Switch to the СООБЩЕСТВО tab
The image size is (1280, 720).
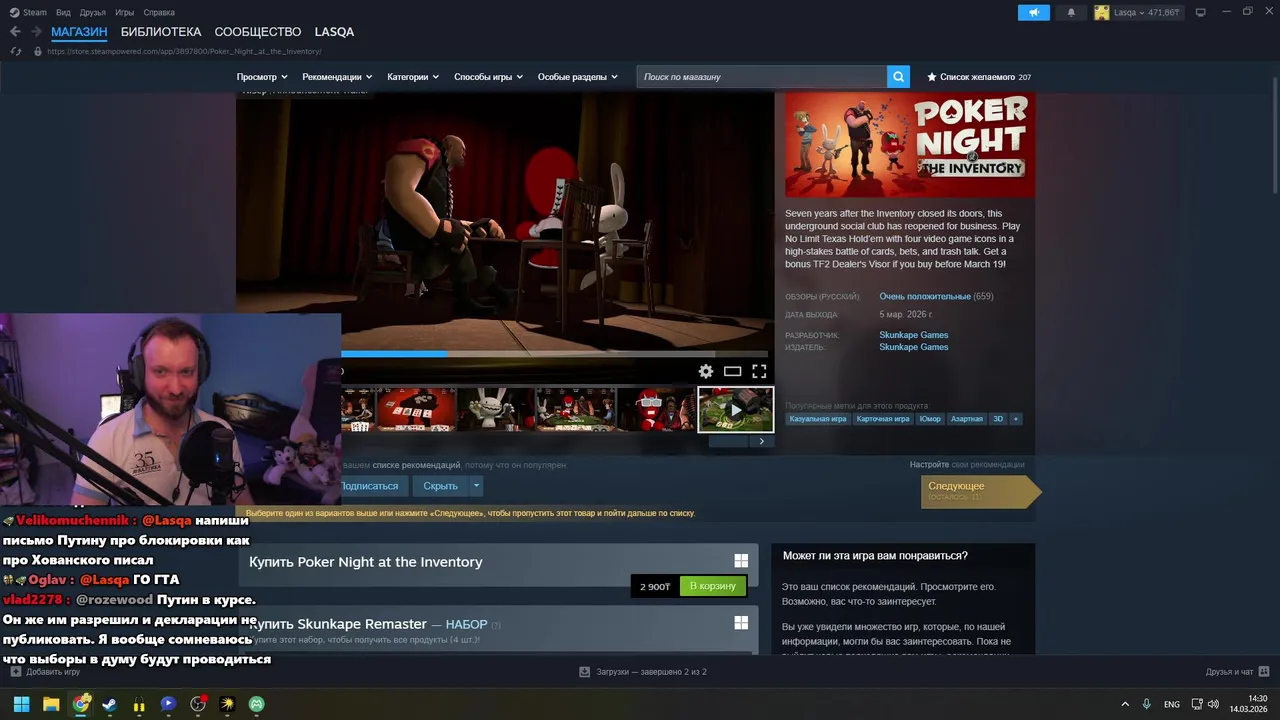point(258,32)
